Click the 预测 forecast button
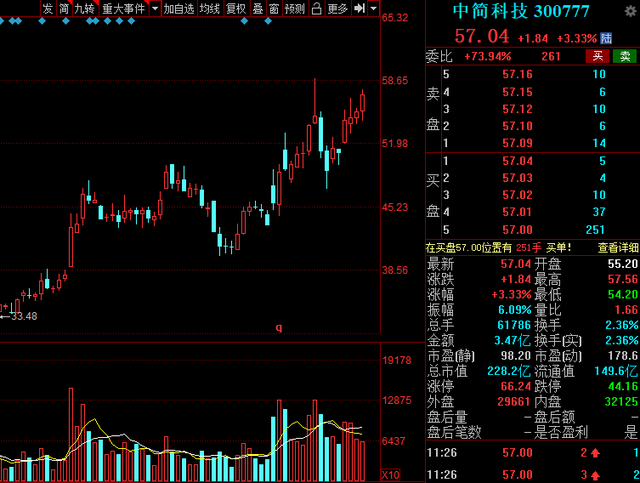640x483 pixels. click(295, 8)
